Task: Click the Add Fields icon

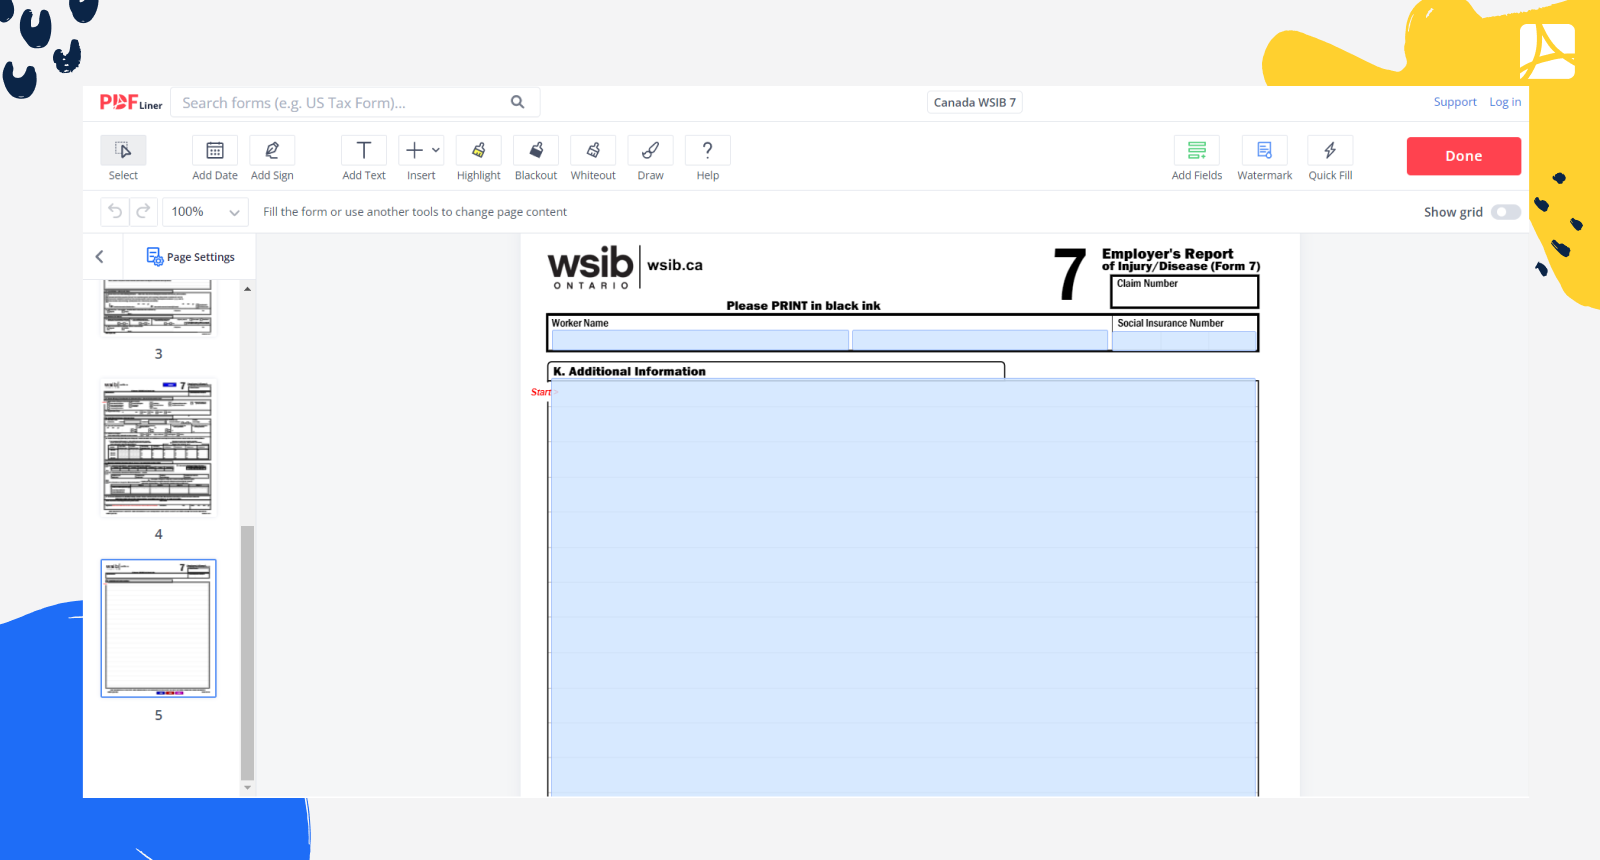Action: click(1197, 151)
